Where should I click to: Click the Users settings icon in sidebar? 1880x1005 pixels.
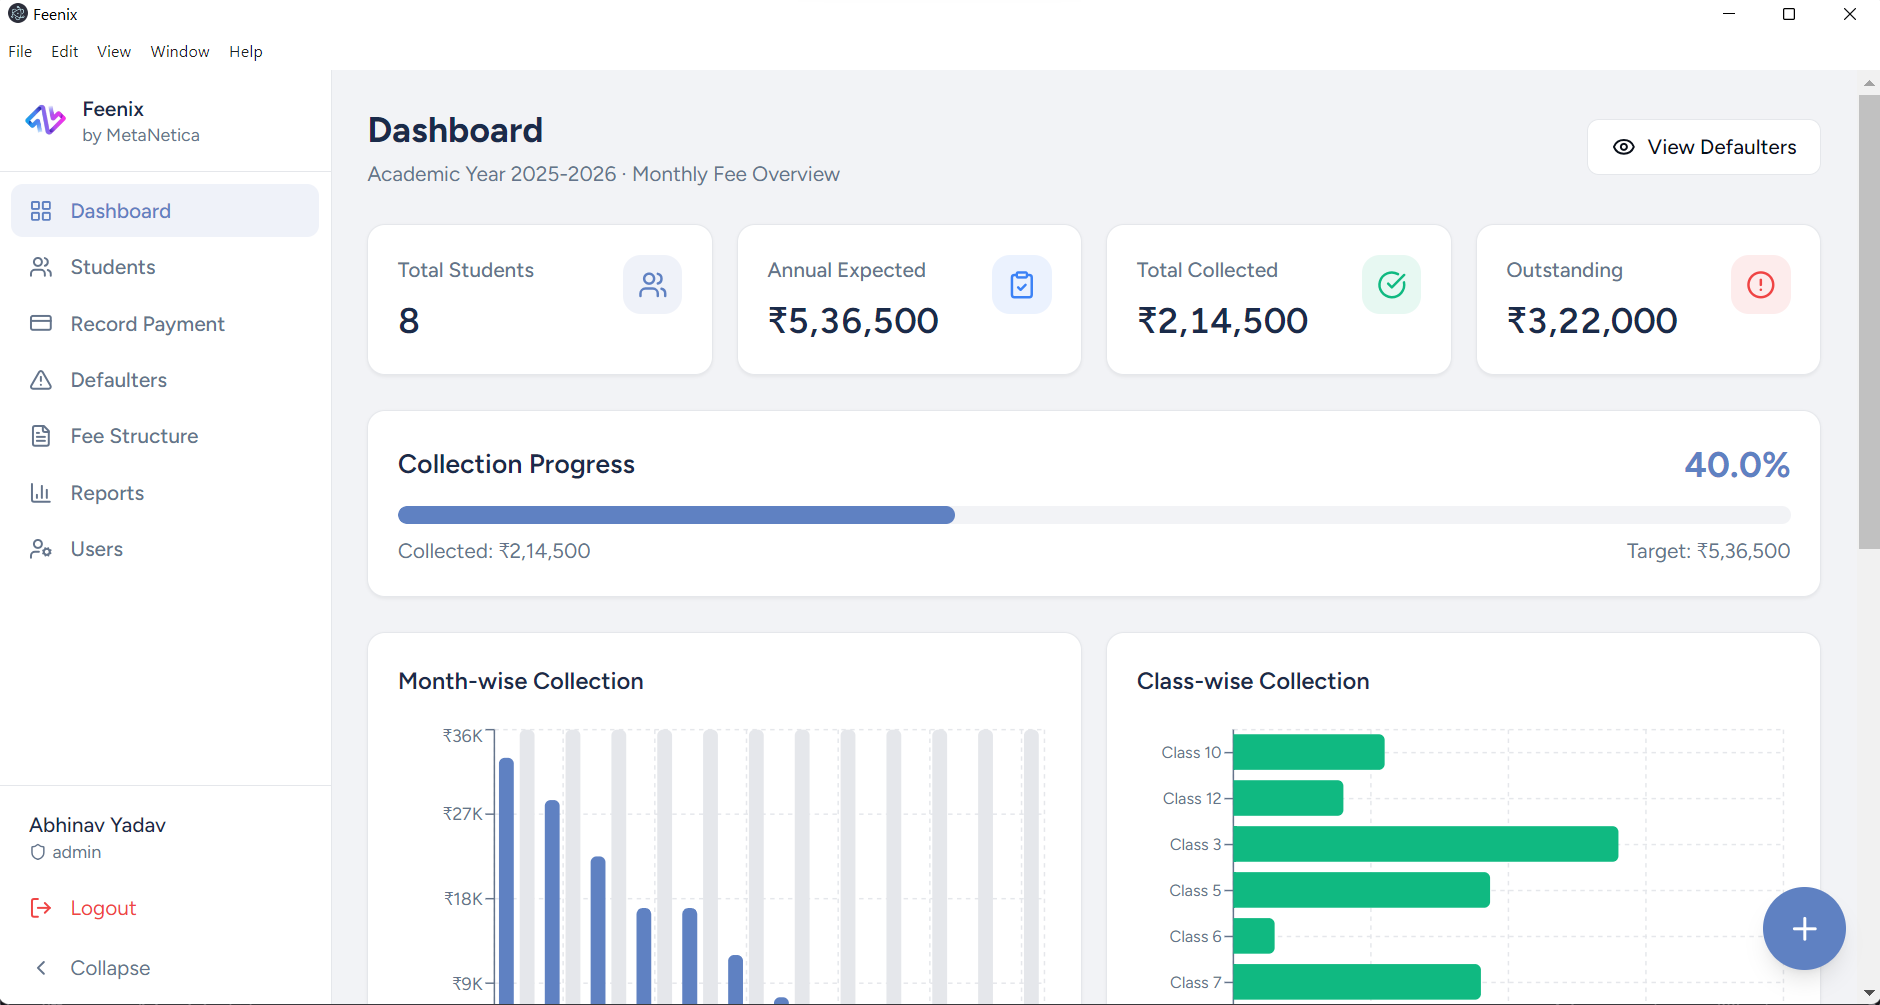(41, 549)
